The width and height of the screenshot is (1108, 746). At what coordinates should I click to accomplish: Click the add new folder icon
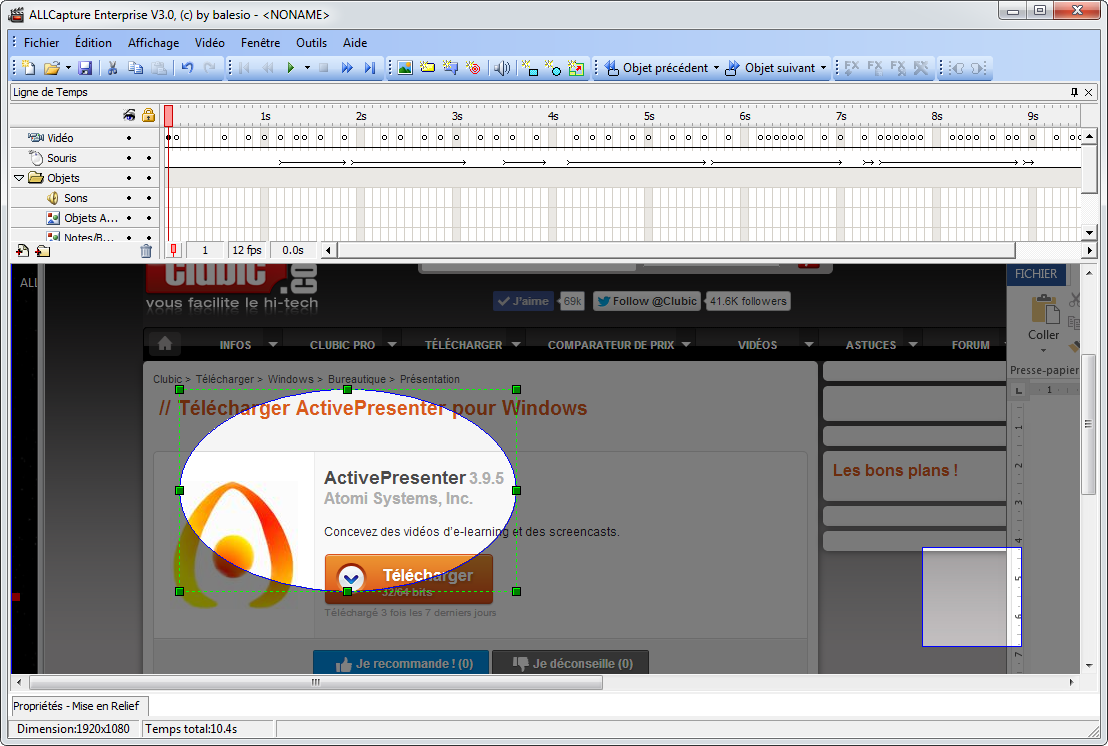[42, 250]
